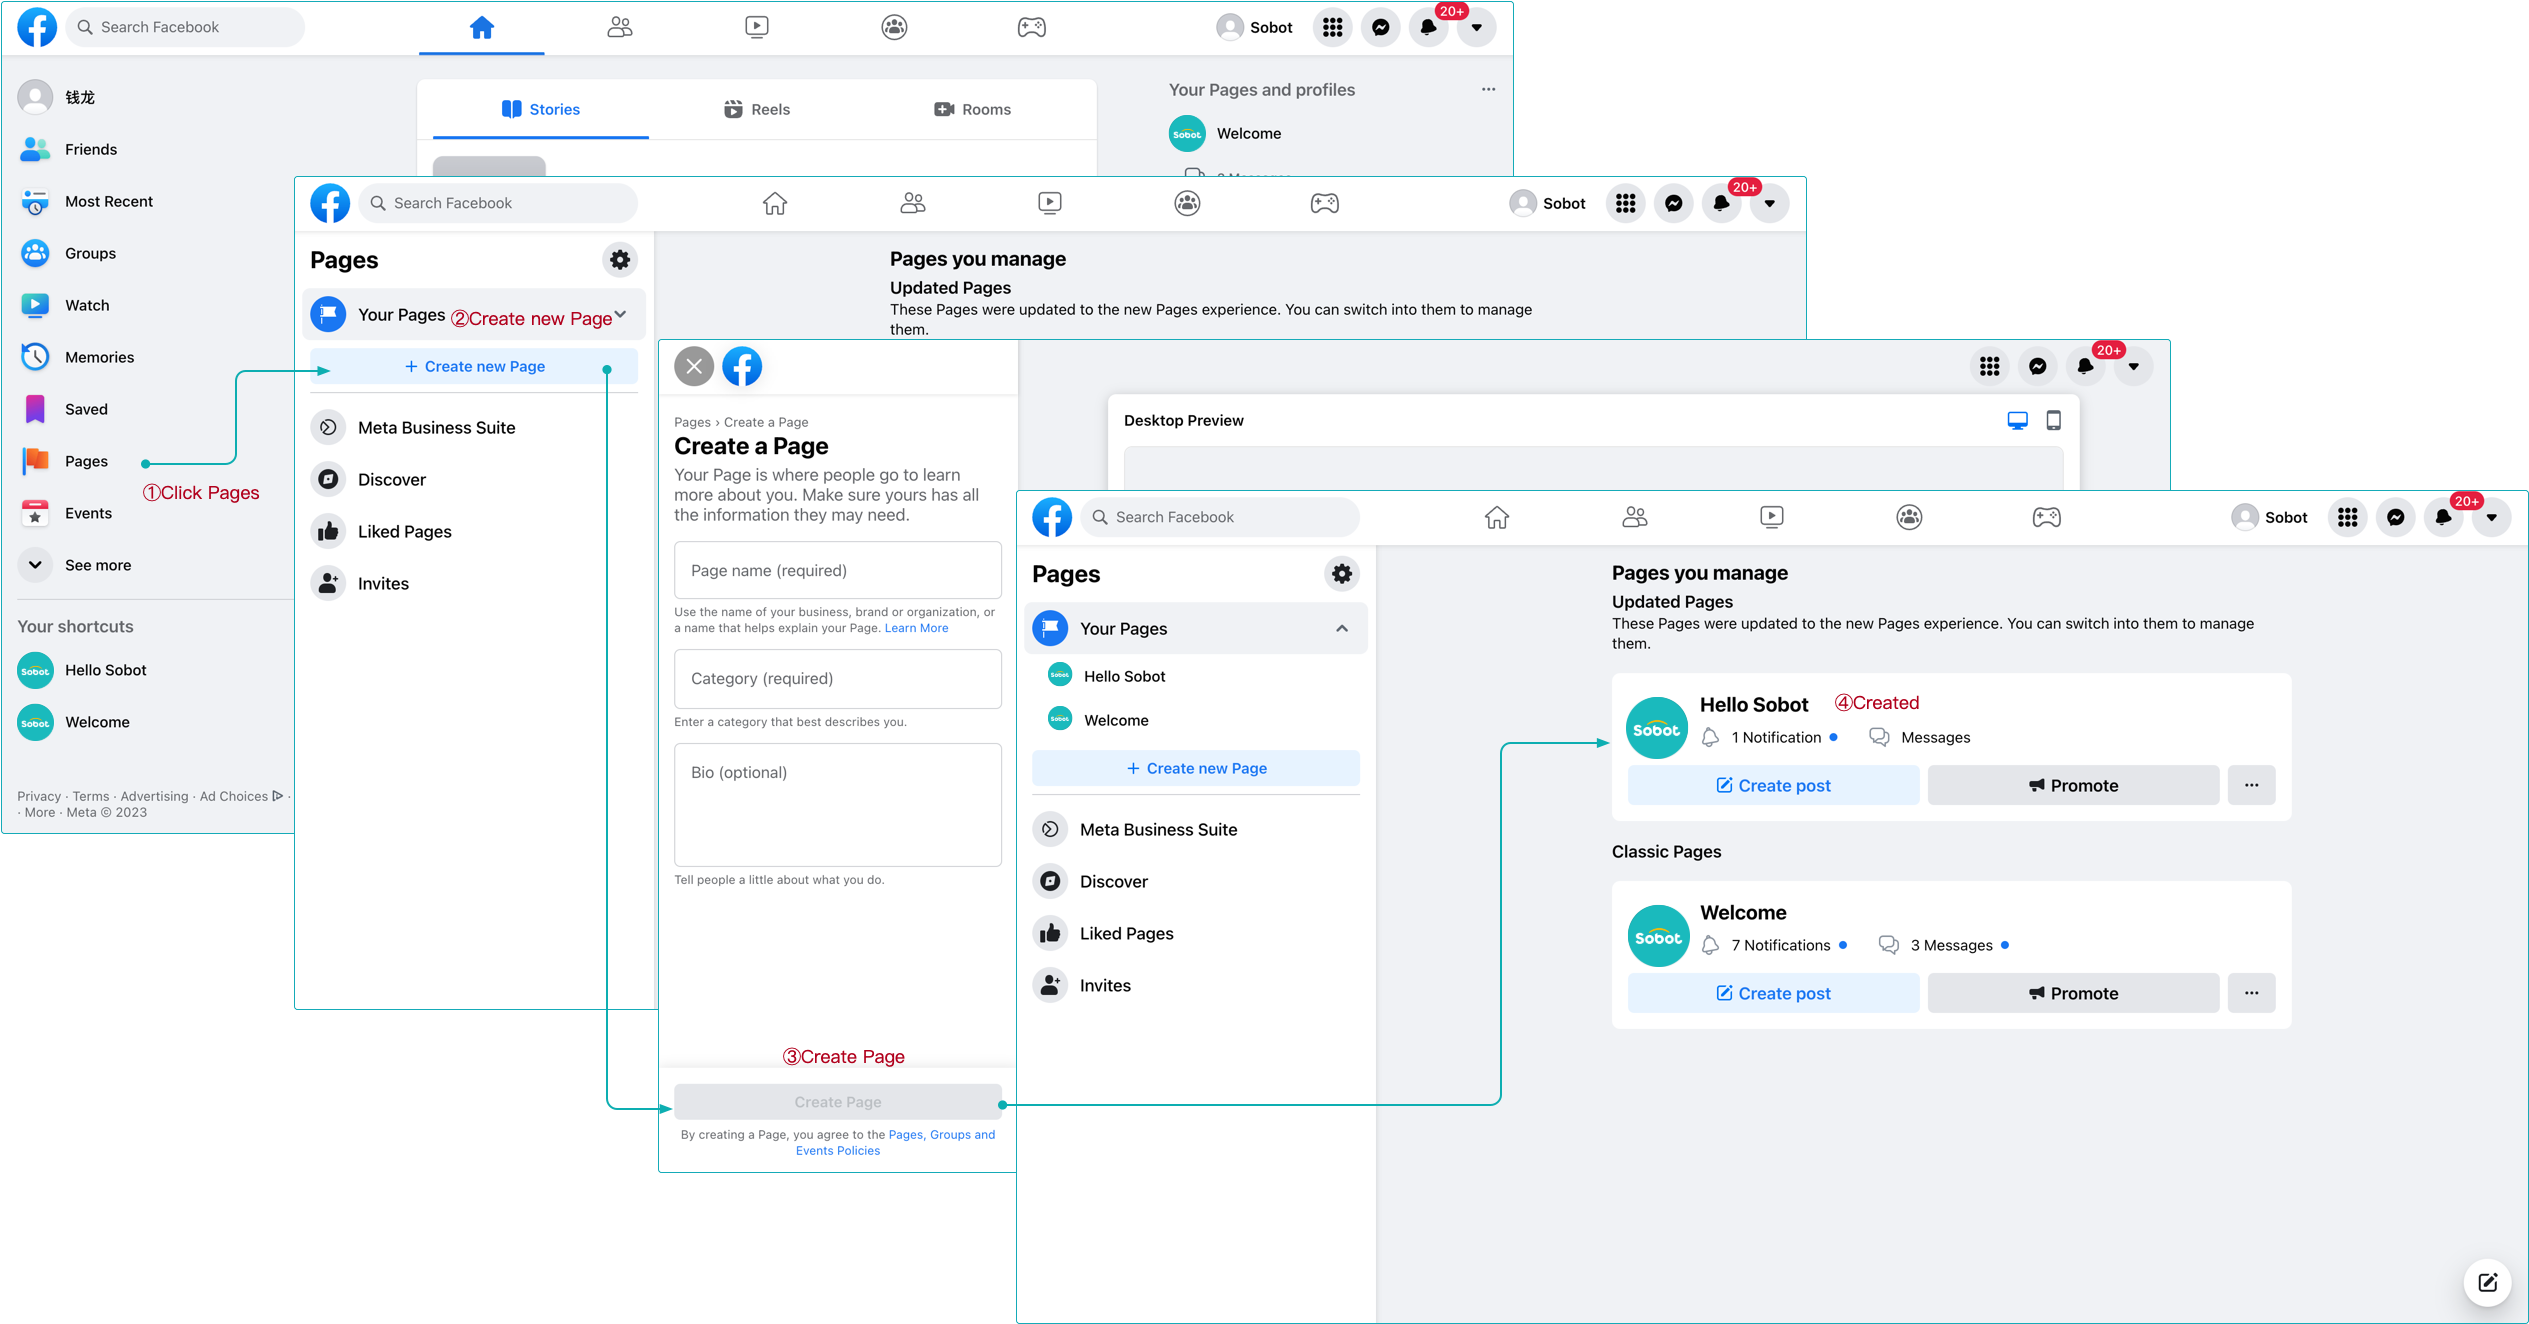Expand the Your Pages chevron in the second window
Image resolution: width=2529 pixels, height=1324 pixels.
[621, 314]
